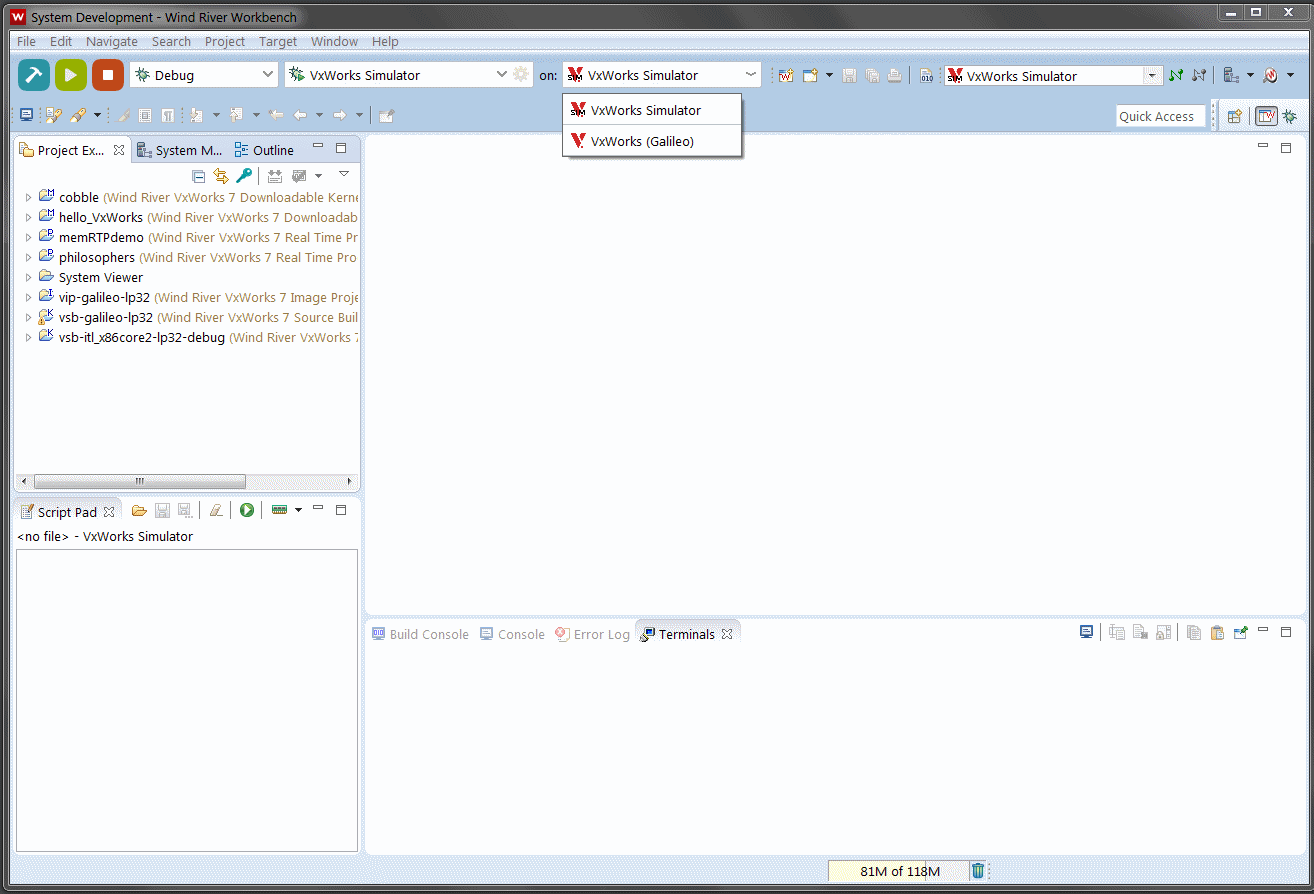The image size is (1314, 894).
Task: Click the green Connect target icon
Action: tap(1176, 75)
